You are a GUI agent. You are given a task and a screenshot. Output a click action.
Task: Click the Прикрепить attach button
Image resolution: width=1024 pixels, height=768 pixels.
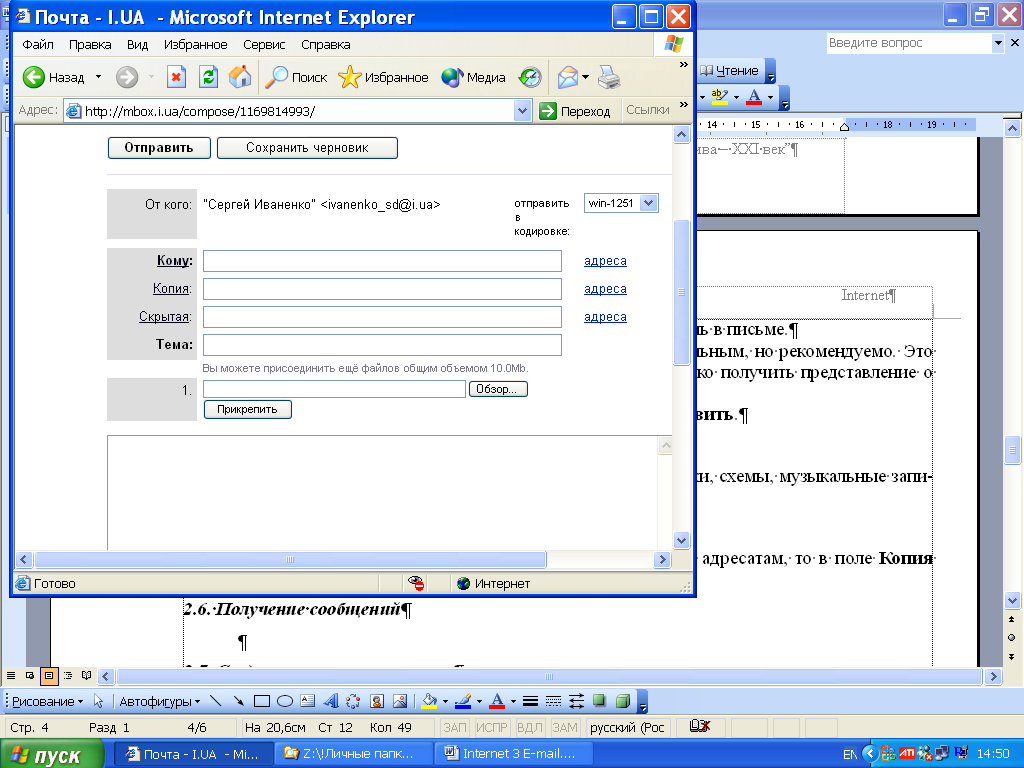click(248, 409)
